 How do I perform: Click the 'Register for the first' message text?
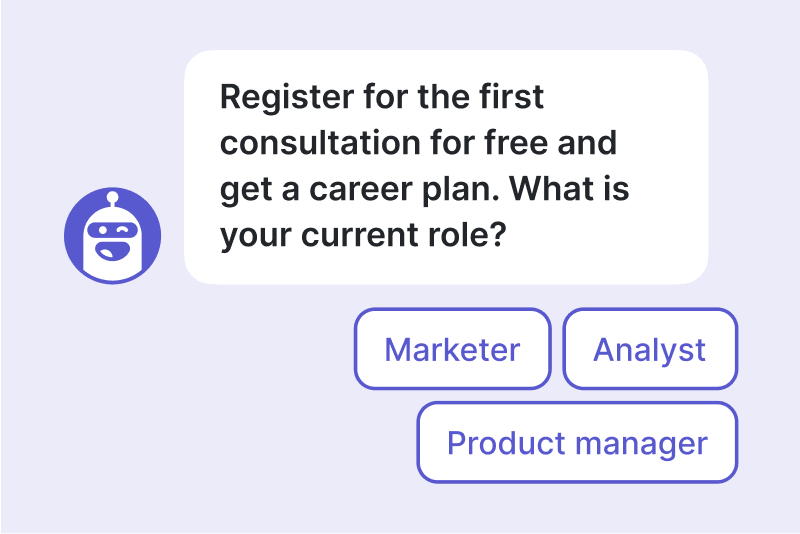pyautogui.click(x=381, y=98)
